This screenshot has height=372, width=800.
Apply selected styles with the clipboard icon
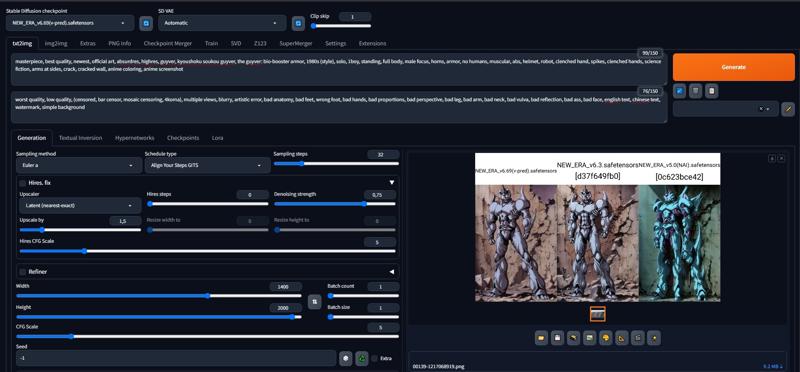click(711, 91)
